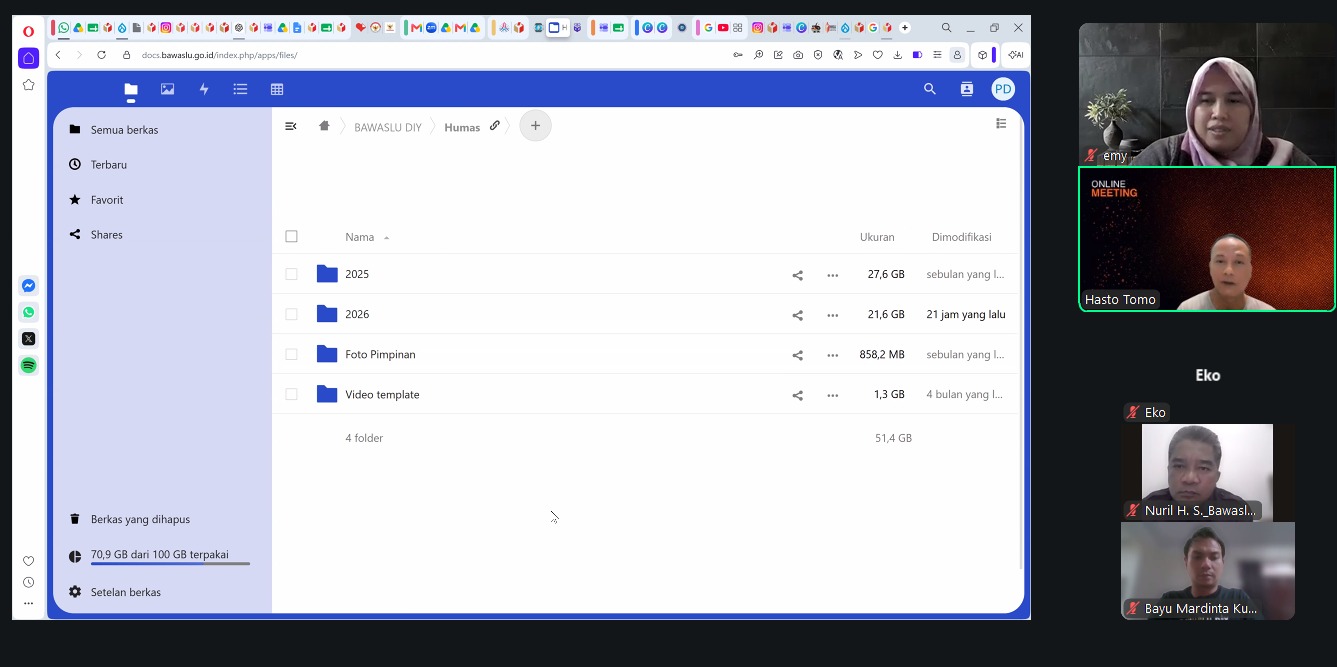Open Messenger in Opera sidebar
Screen dimensions: 1337x667
[x=29, y=286]
